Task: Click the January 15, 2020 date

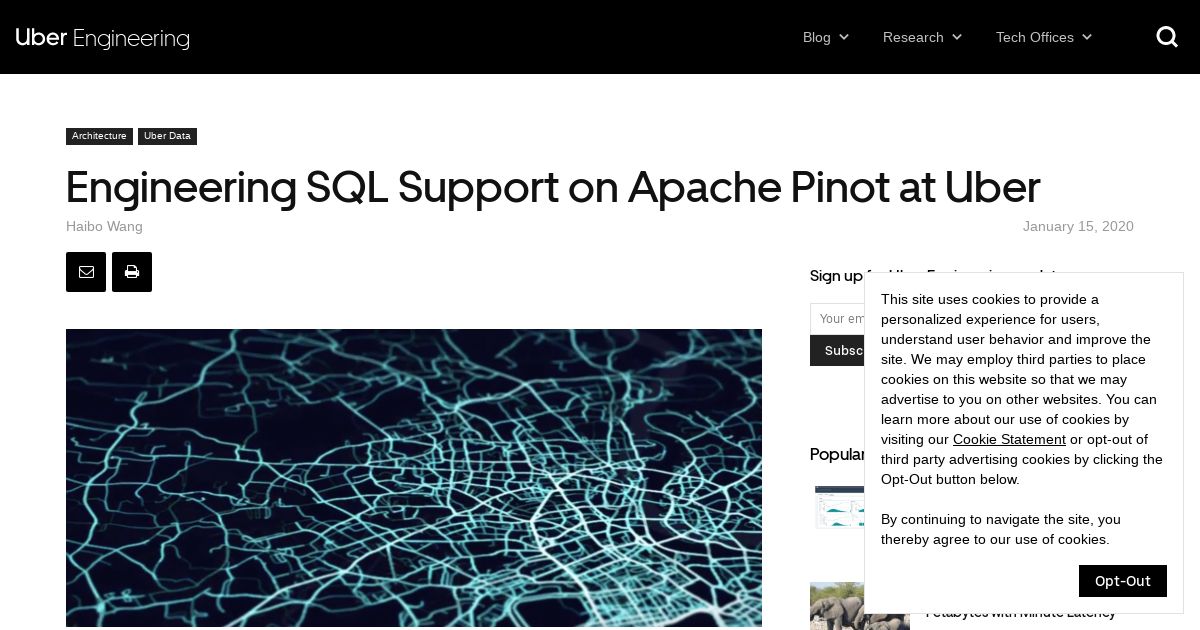Action: (x=1078, y=227)
